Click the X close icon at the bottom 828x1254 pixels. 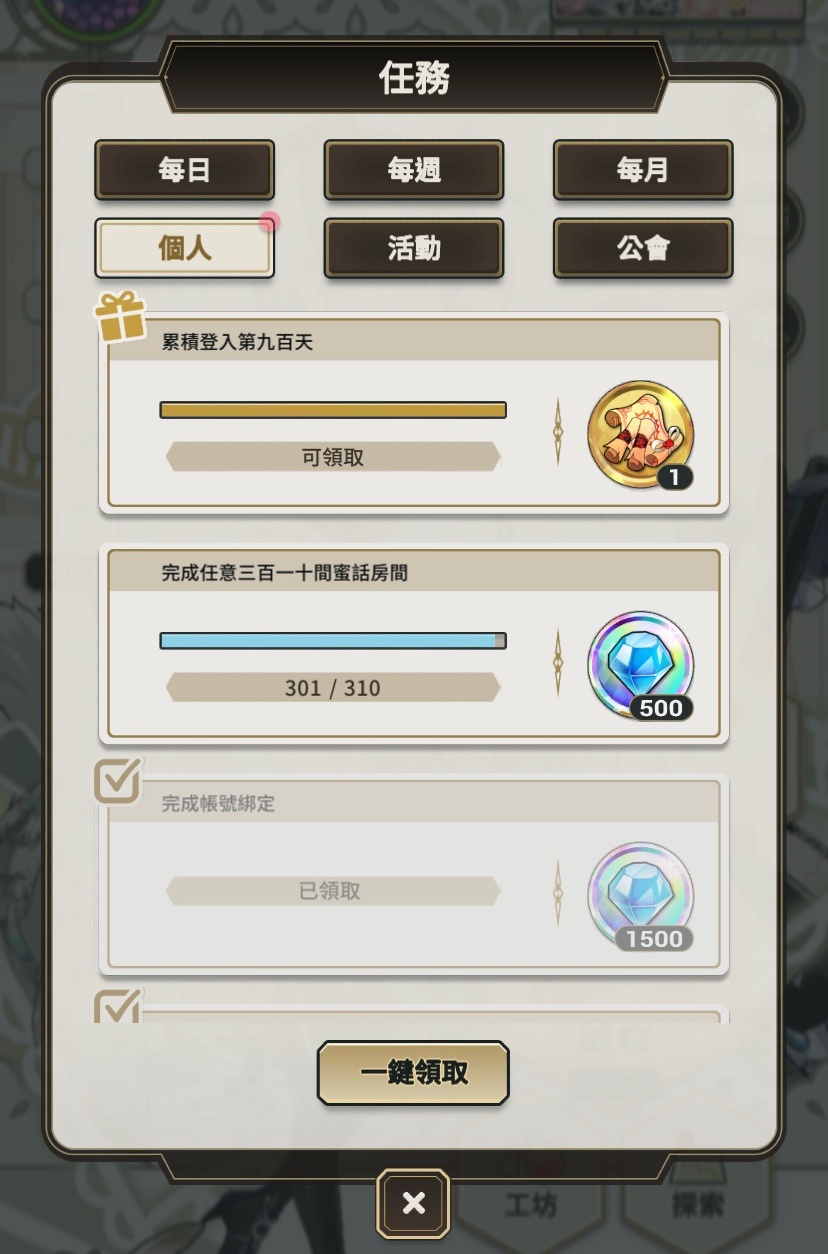[413, 1203]
